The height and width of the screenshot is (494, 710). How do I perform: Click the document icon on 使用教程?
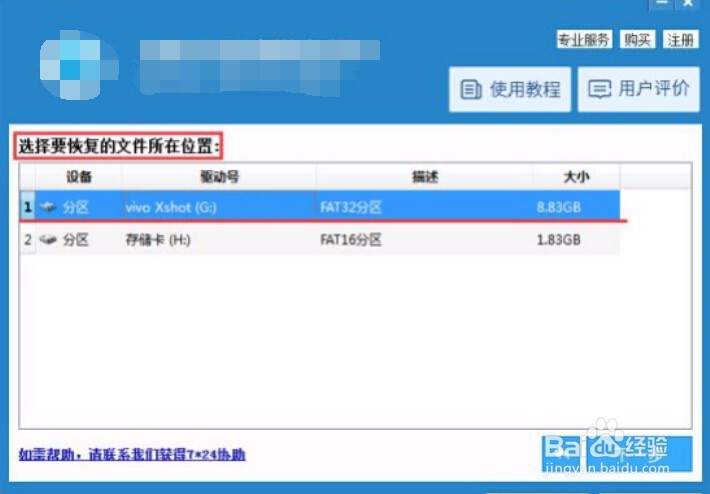tap(471, 89)
